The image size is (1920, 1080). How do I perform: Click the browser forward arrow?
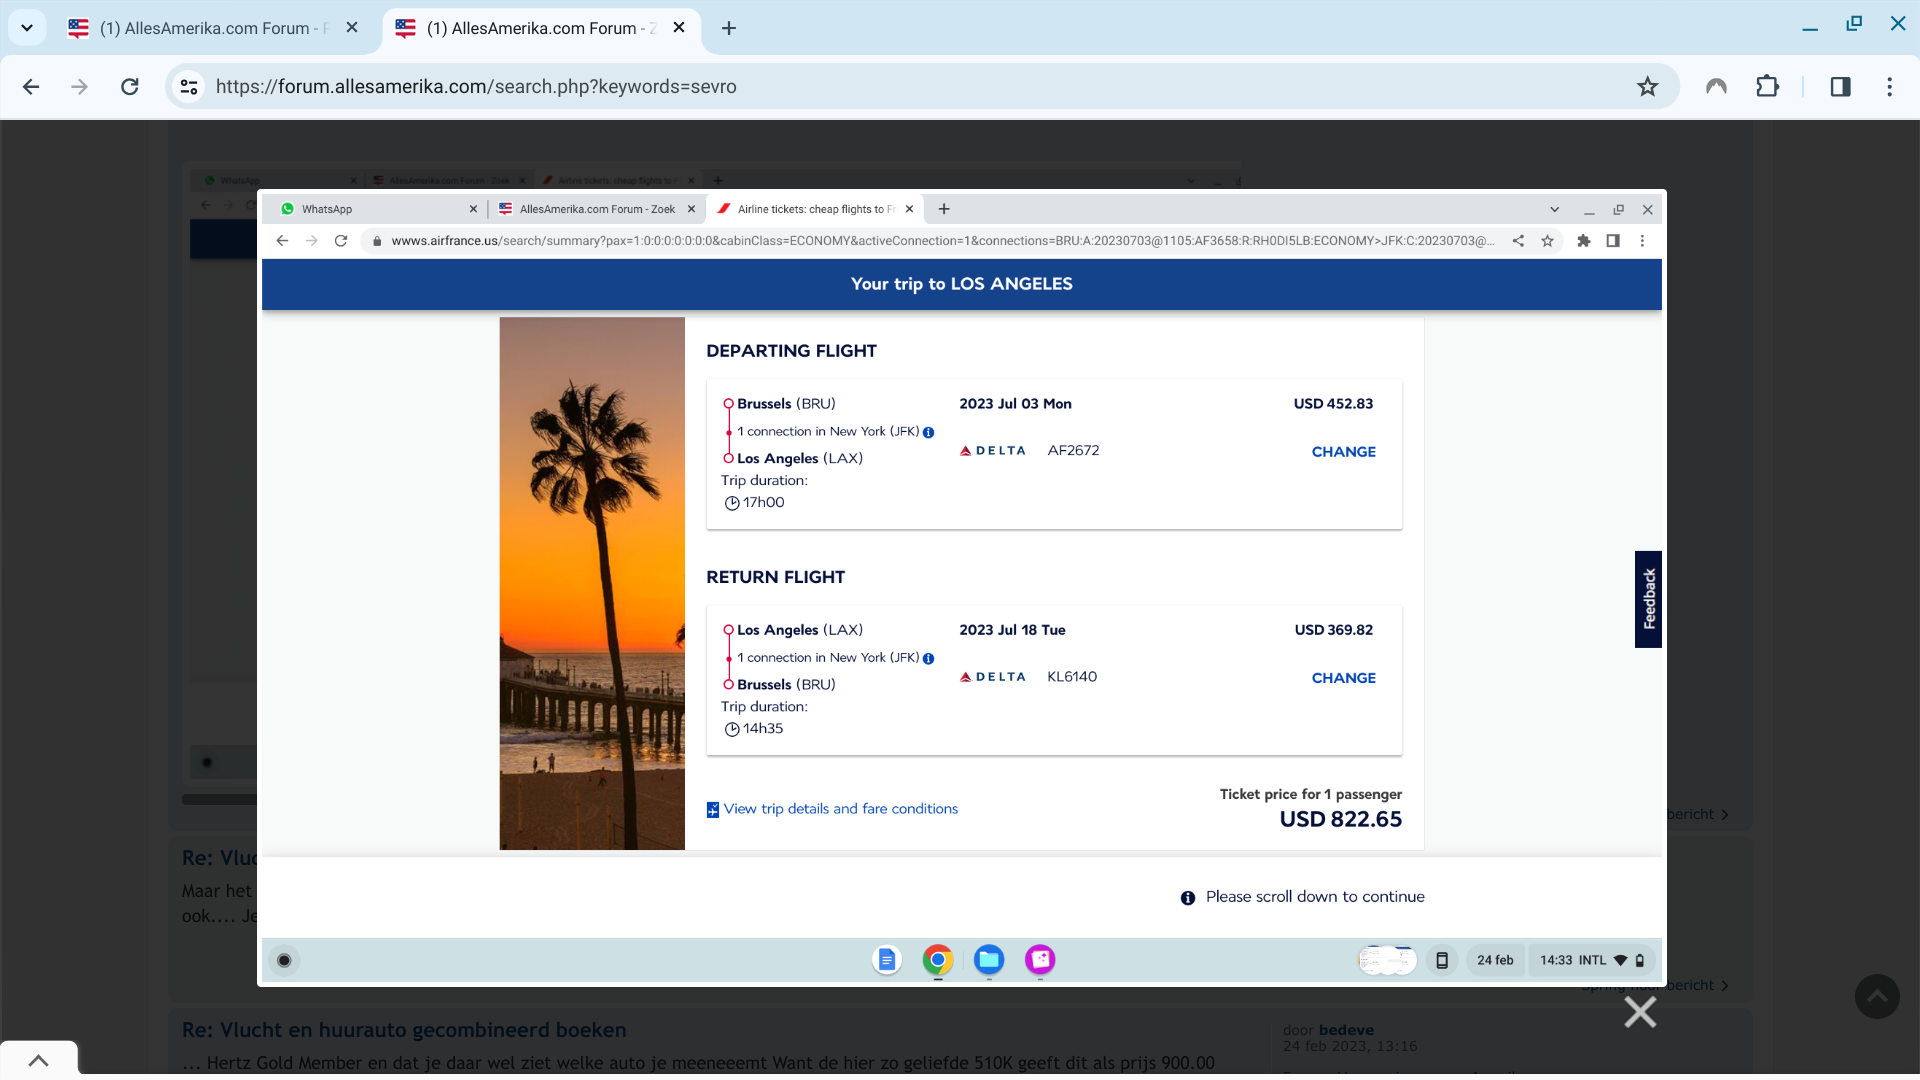(x=80, y=87)
